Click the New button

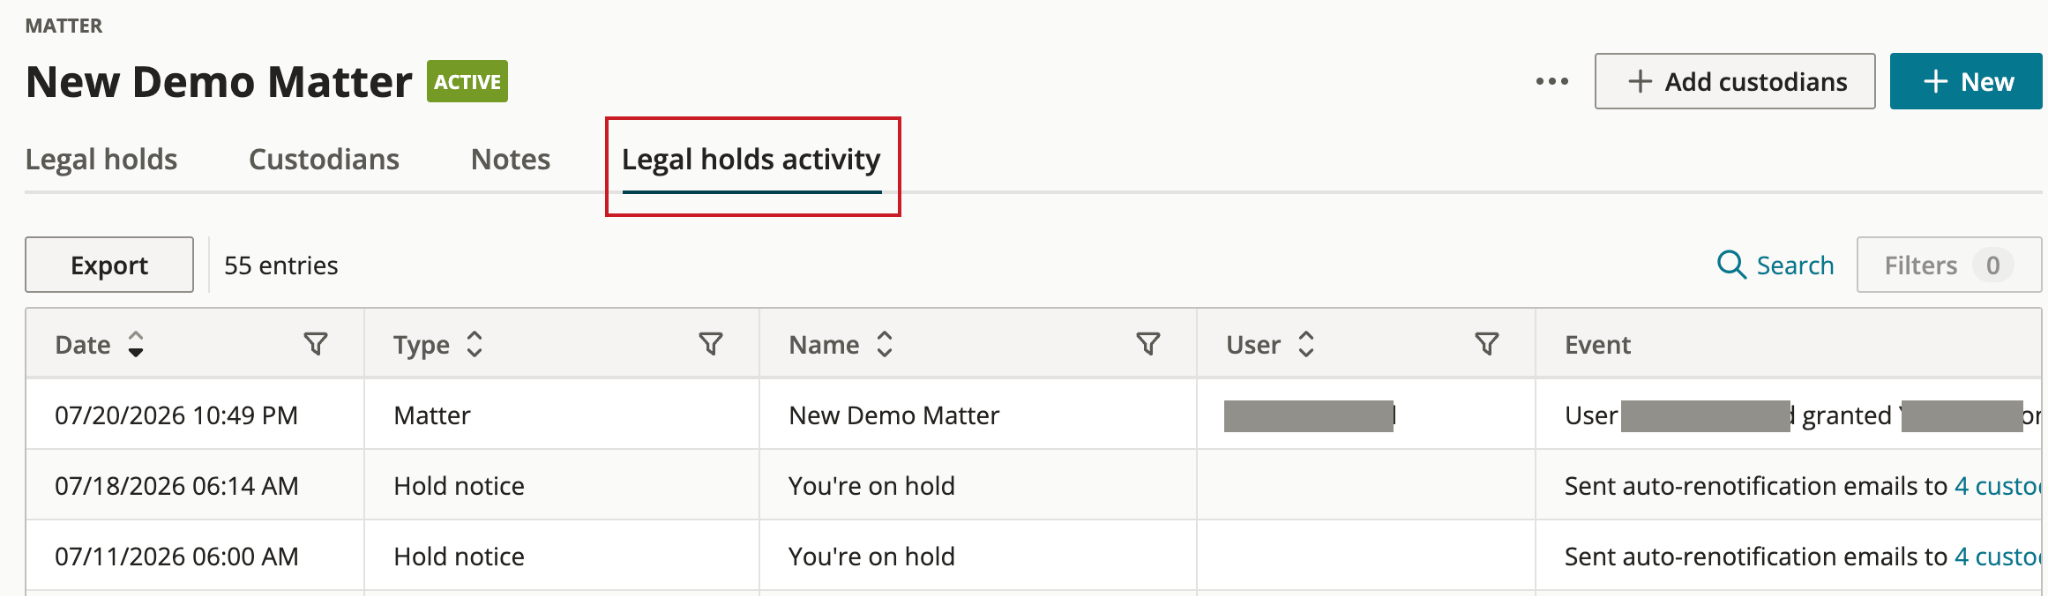point(1966,81)
